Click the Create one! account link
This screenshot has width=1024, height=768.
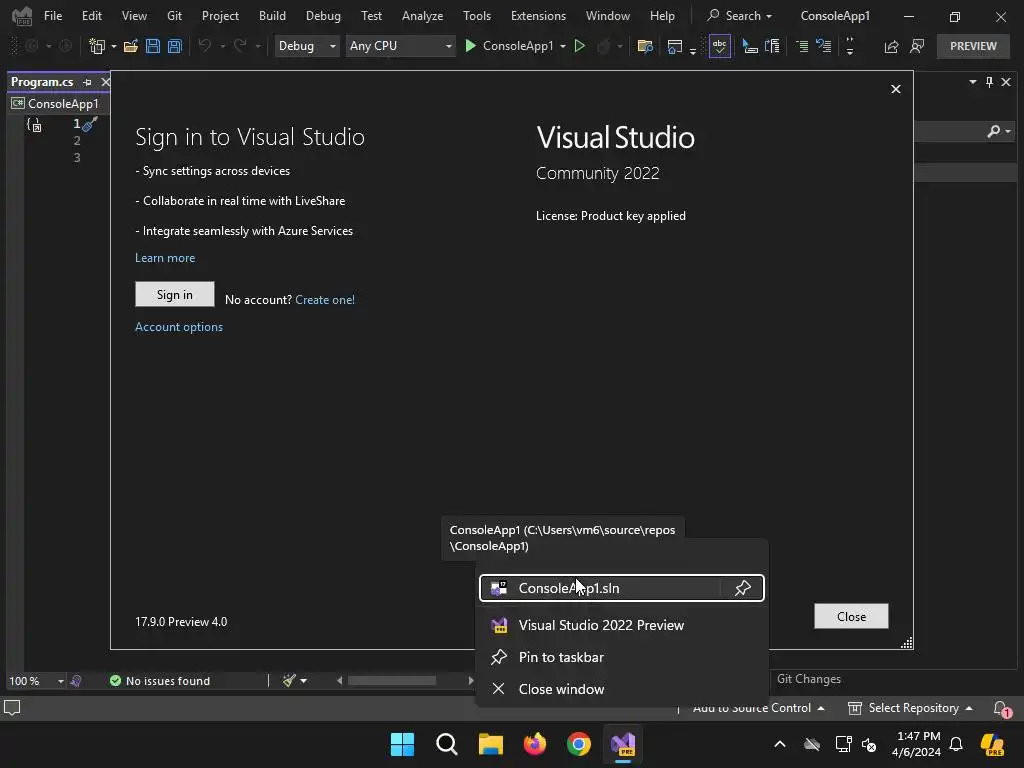coord(325,300)
